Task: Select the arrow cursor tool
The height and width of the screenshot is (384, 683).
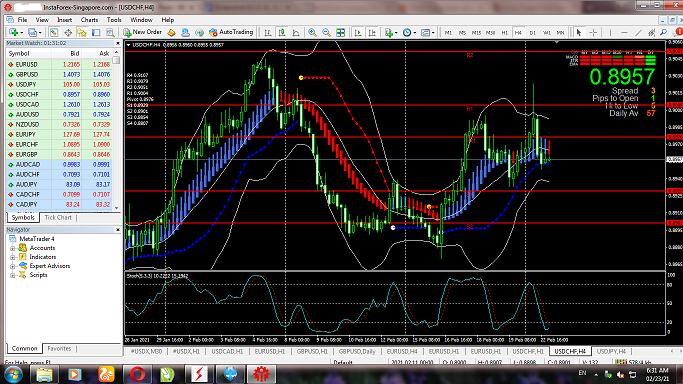Action: [579, 32]
